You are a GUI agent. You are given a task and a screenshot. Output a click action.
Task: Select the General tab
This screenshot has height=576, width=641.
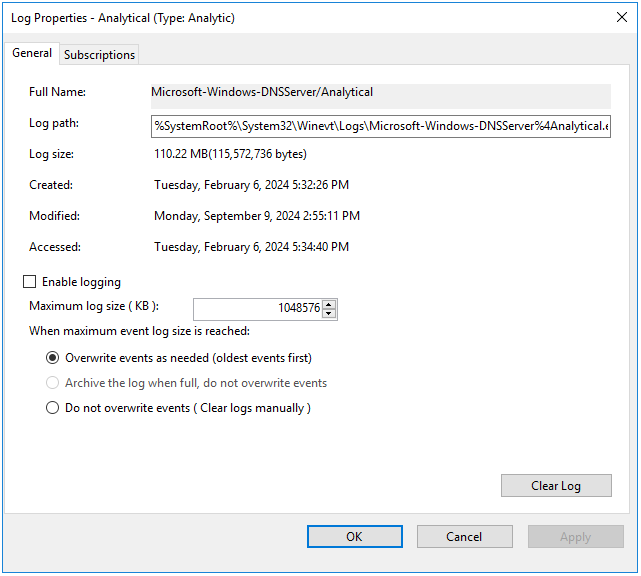[x=32, y=54]
